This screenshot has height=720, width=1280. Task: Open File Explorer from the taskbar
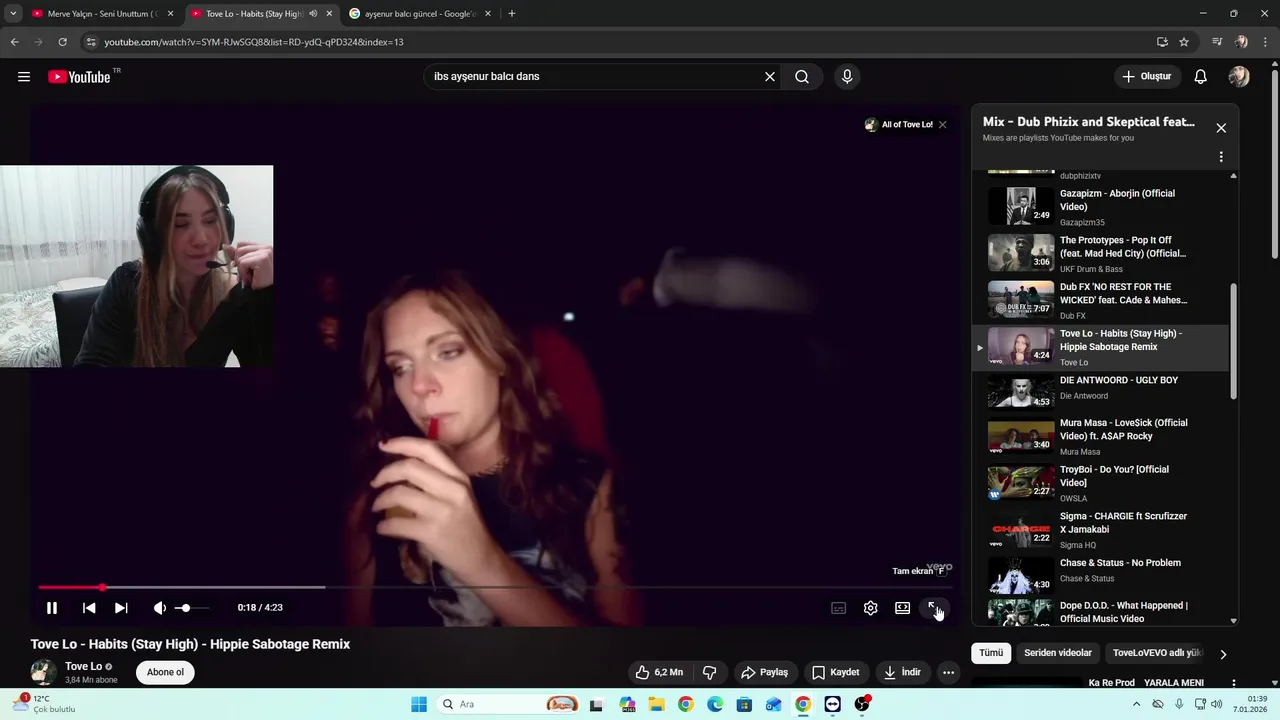point(657,704)
